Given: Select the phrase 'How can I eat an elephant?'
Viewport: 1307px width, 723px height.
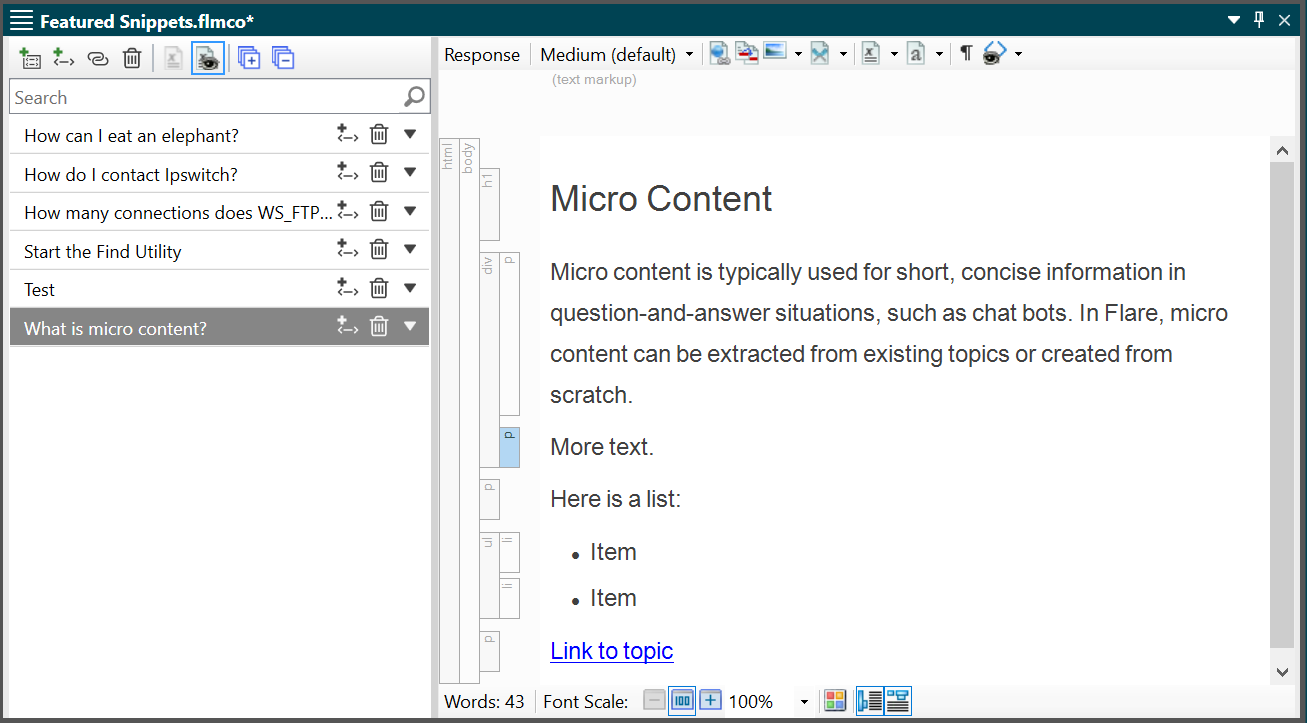Looking at the screenshot, I should click(x=130, y=134).
